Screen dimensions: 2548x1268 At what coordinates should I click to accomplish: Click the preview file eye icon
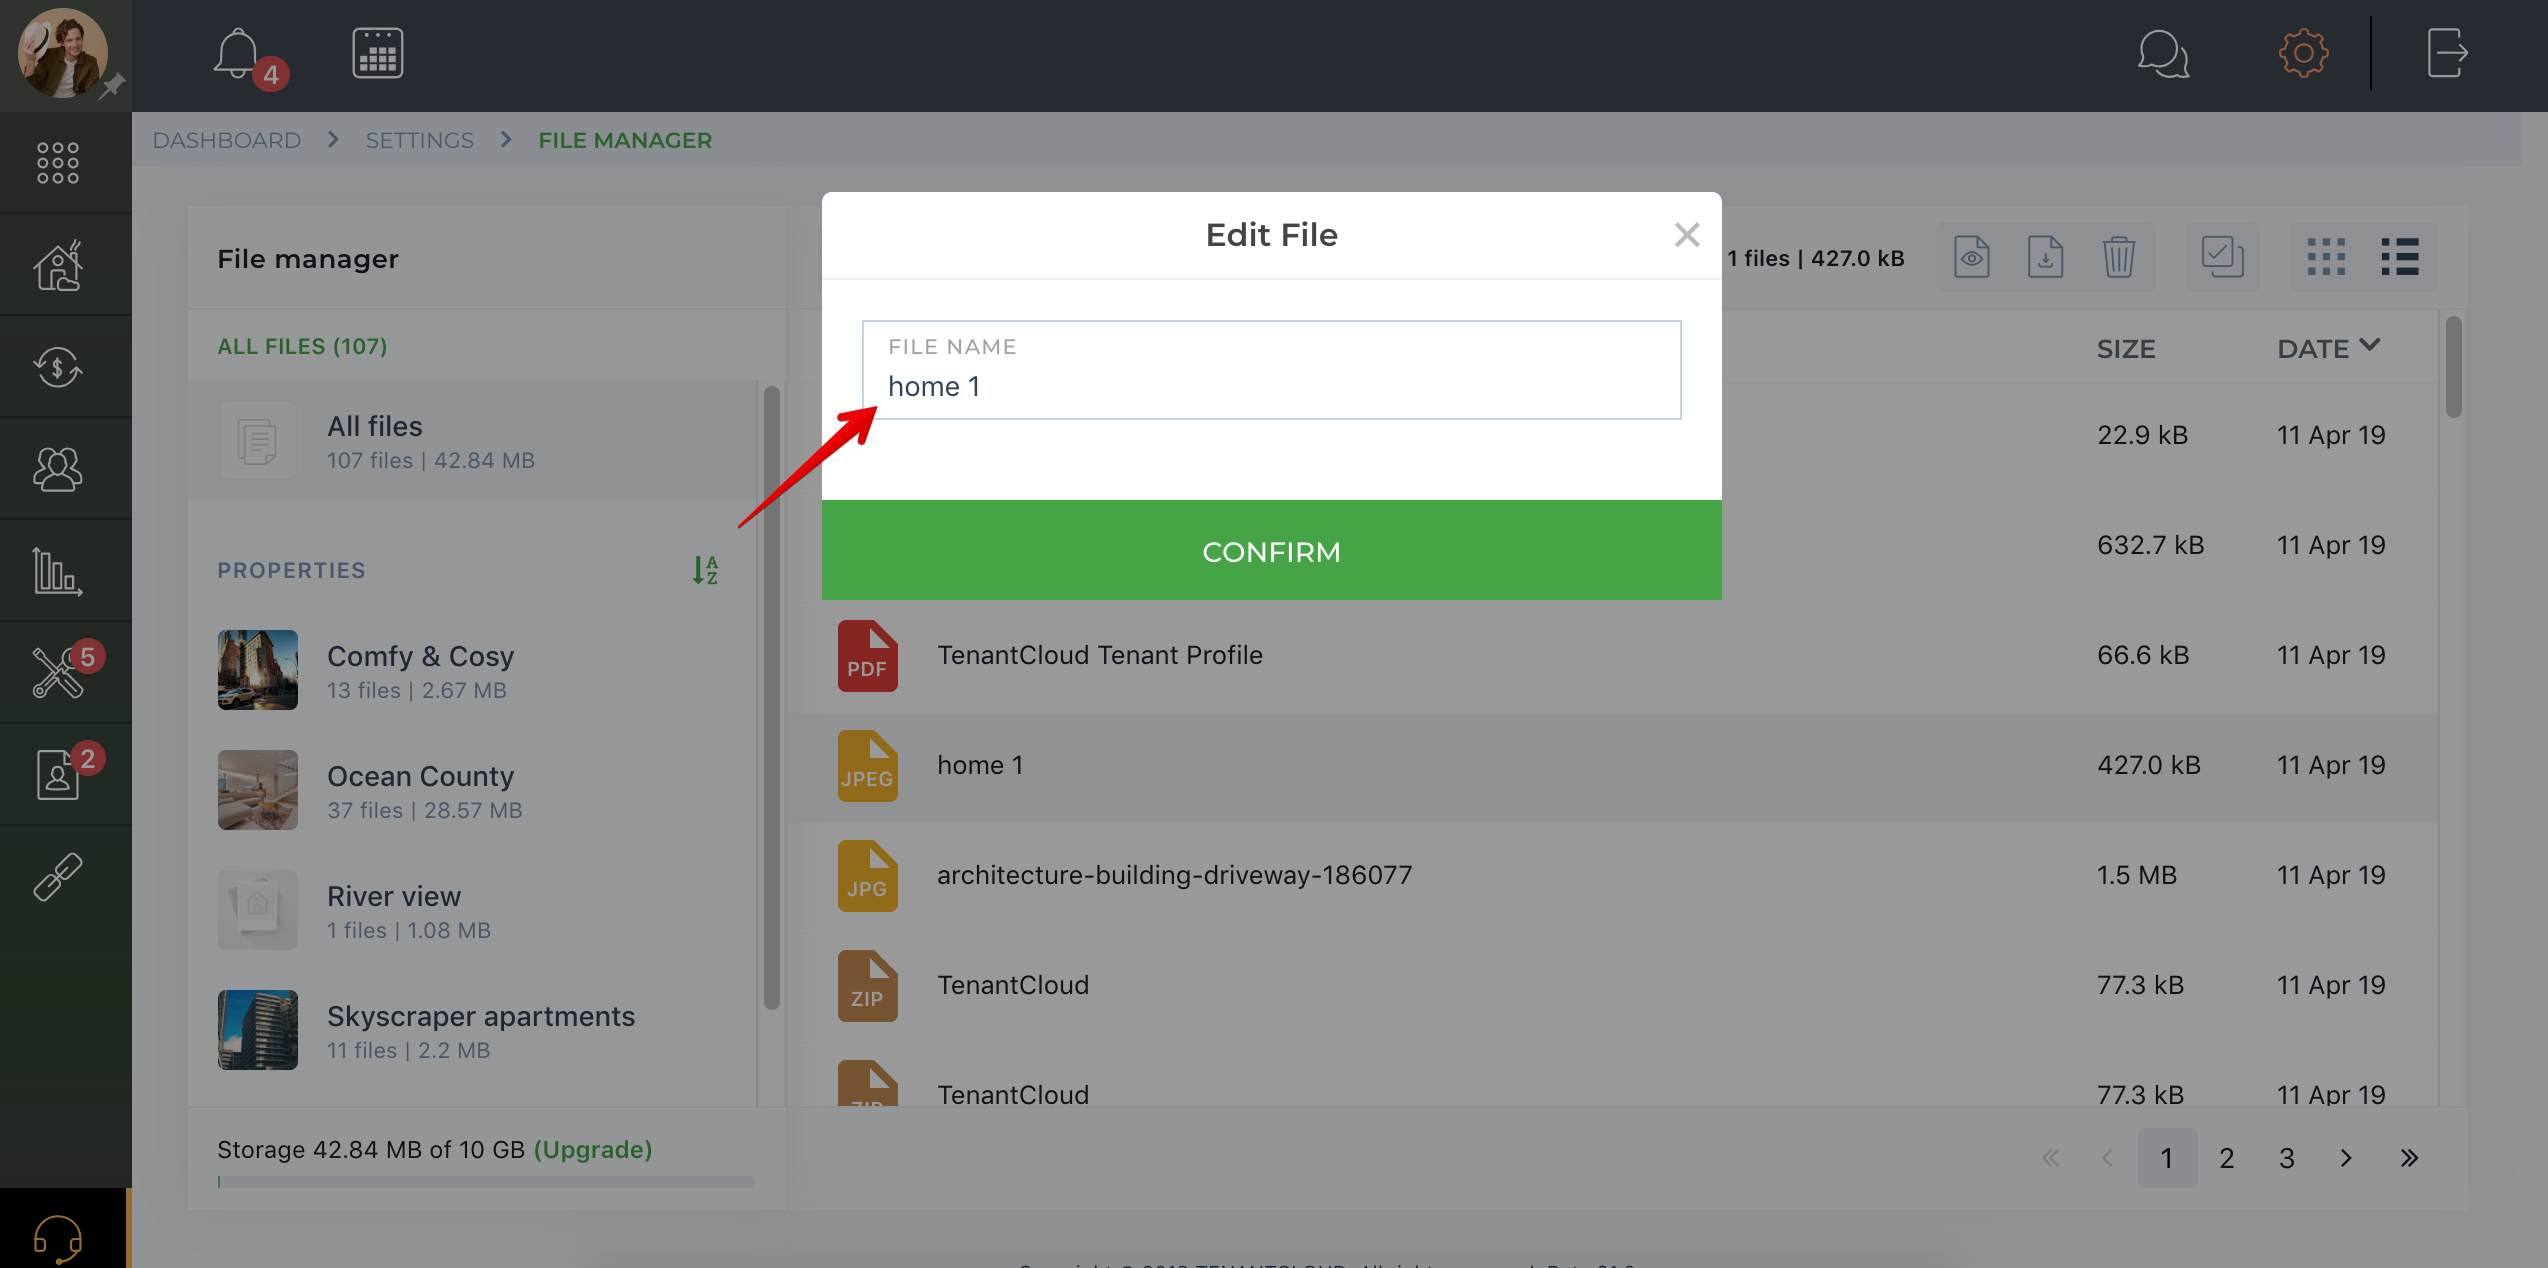(1971, 257)
